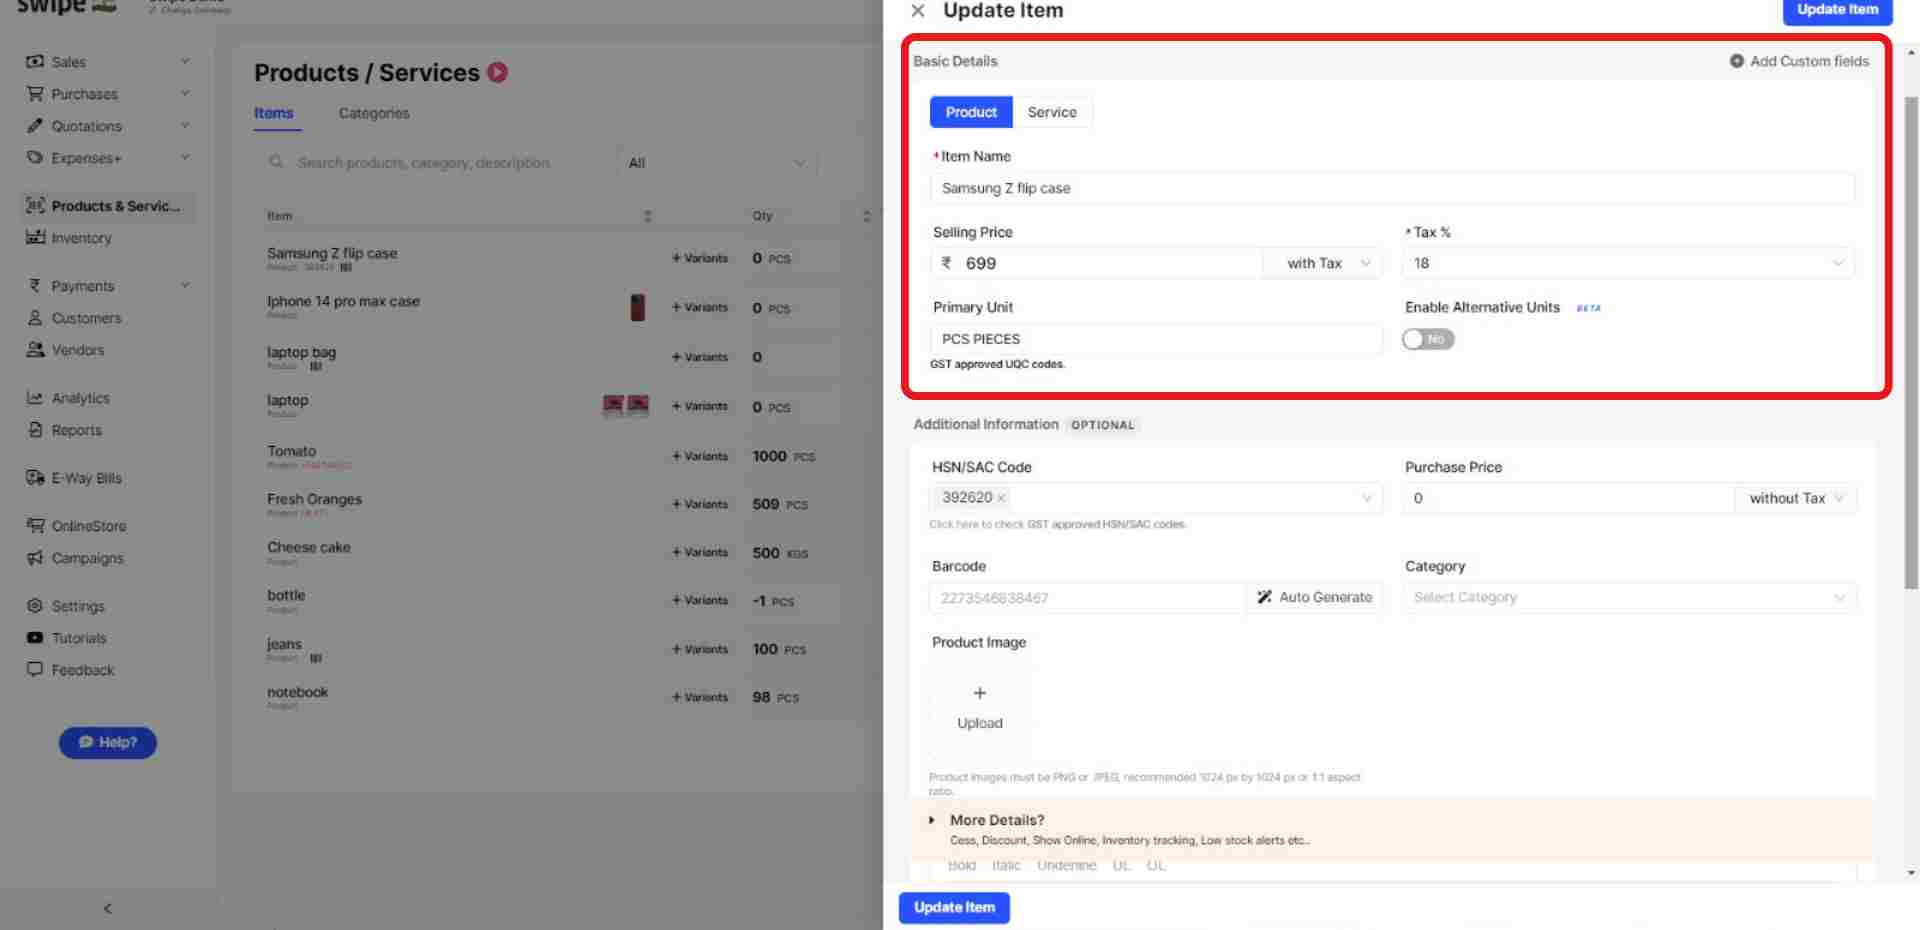This screenshot has height=930, width=1920.
Task: Open the Fresh Oranges item row
Action: pyautogui.click(x=314, y=499)
